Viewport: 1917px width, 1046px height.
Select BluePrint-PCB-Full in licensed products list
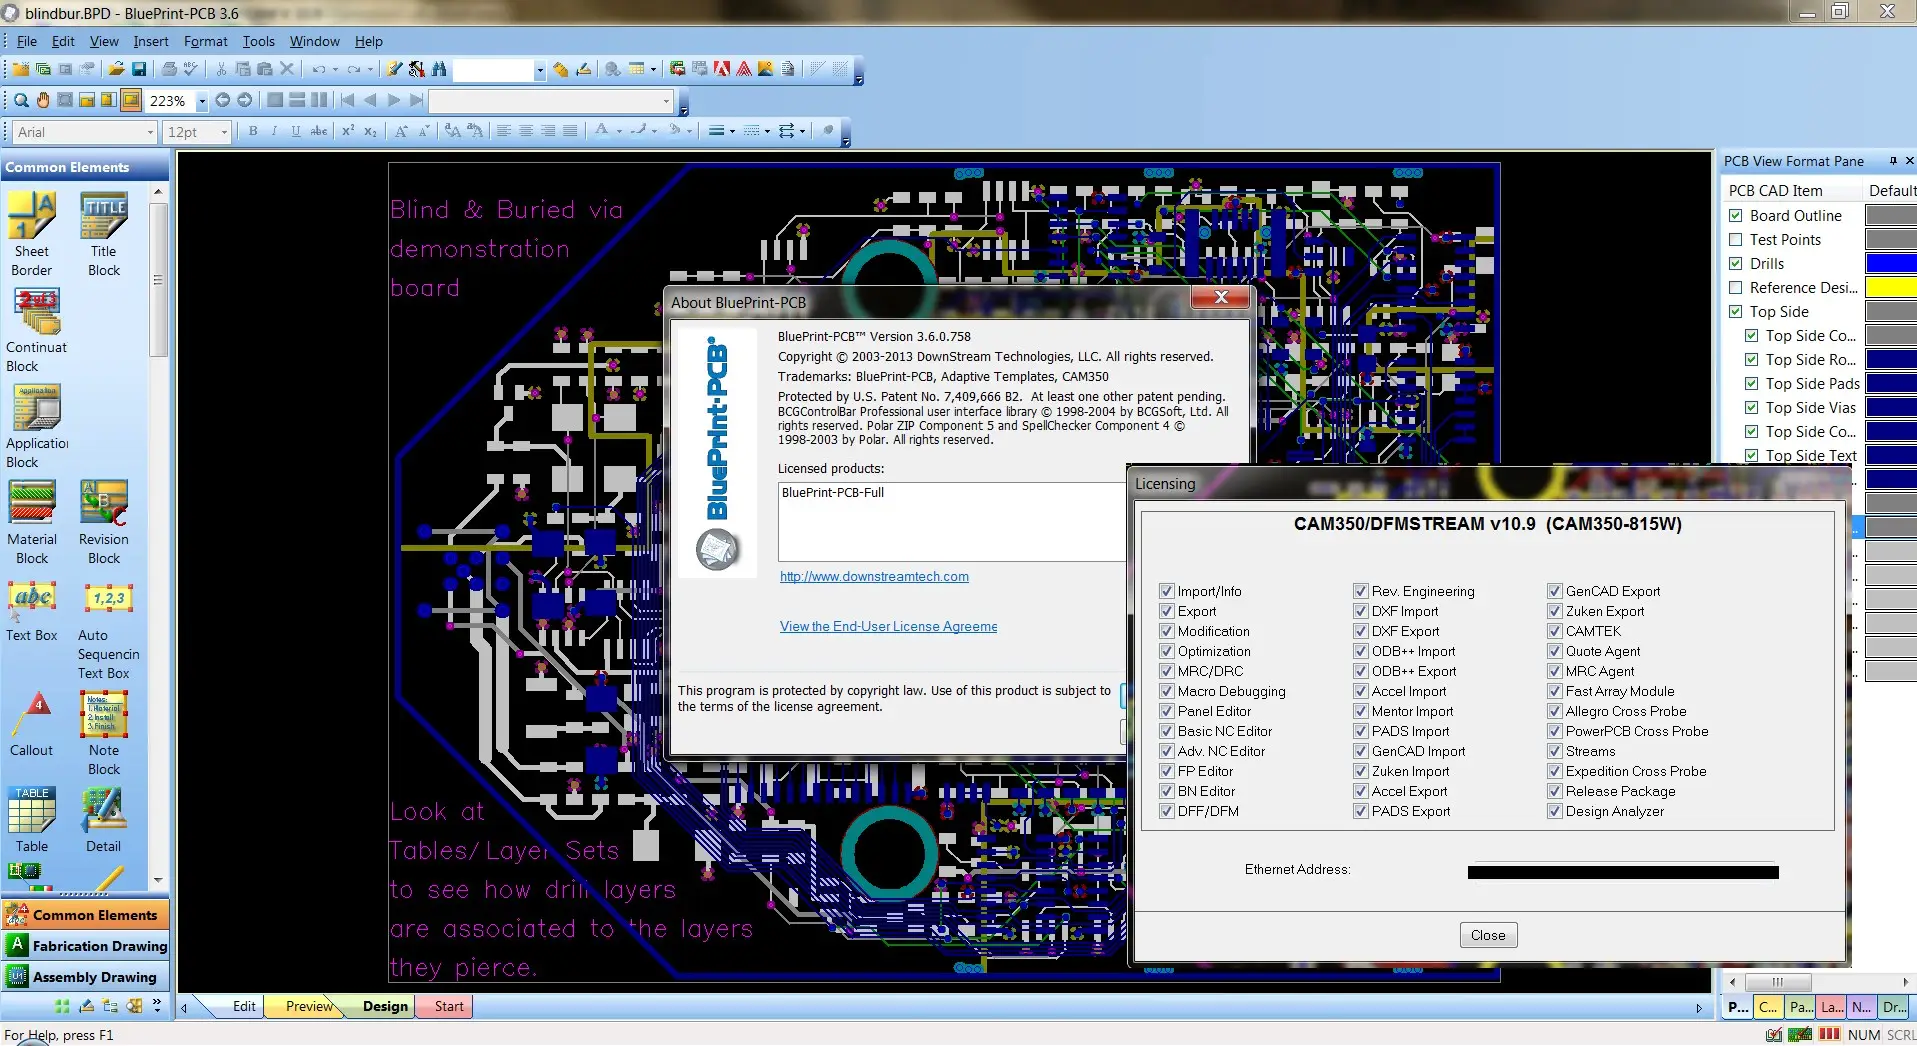(832, 492)
